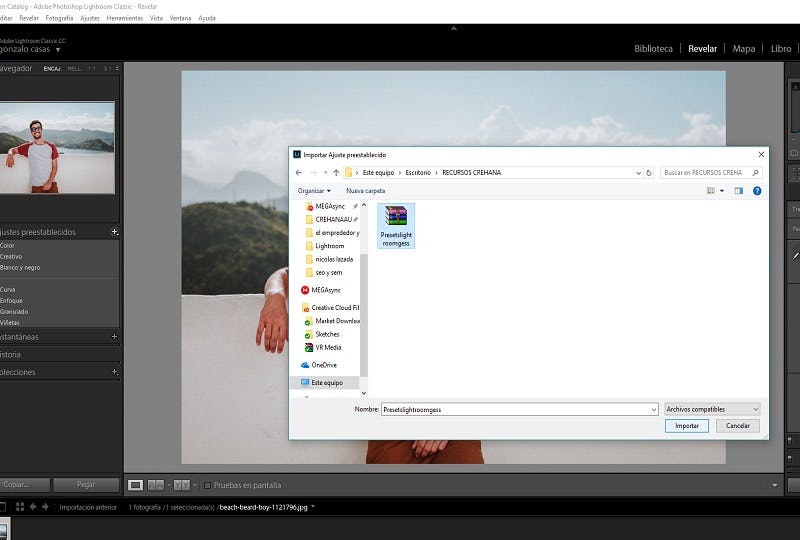Switch to the Biblioteca module
Screen dimensions: 800x540
tap(654, 48)
